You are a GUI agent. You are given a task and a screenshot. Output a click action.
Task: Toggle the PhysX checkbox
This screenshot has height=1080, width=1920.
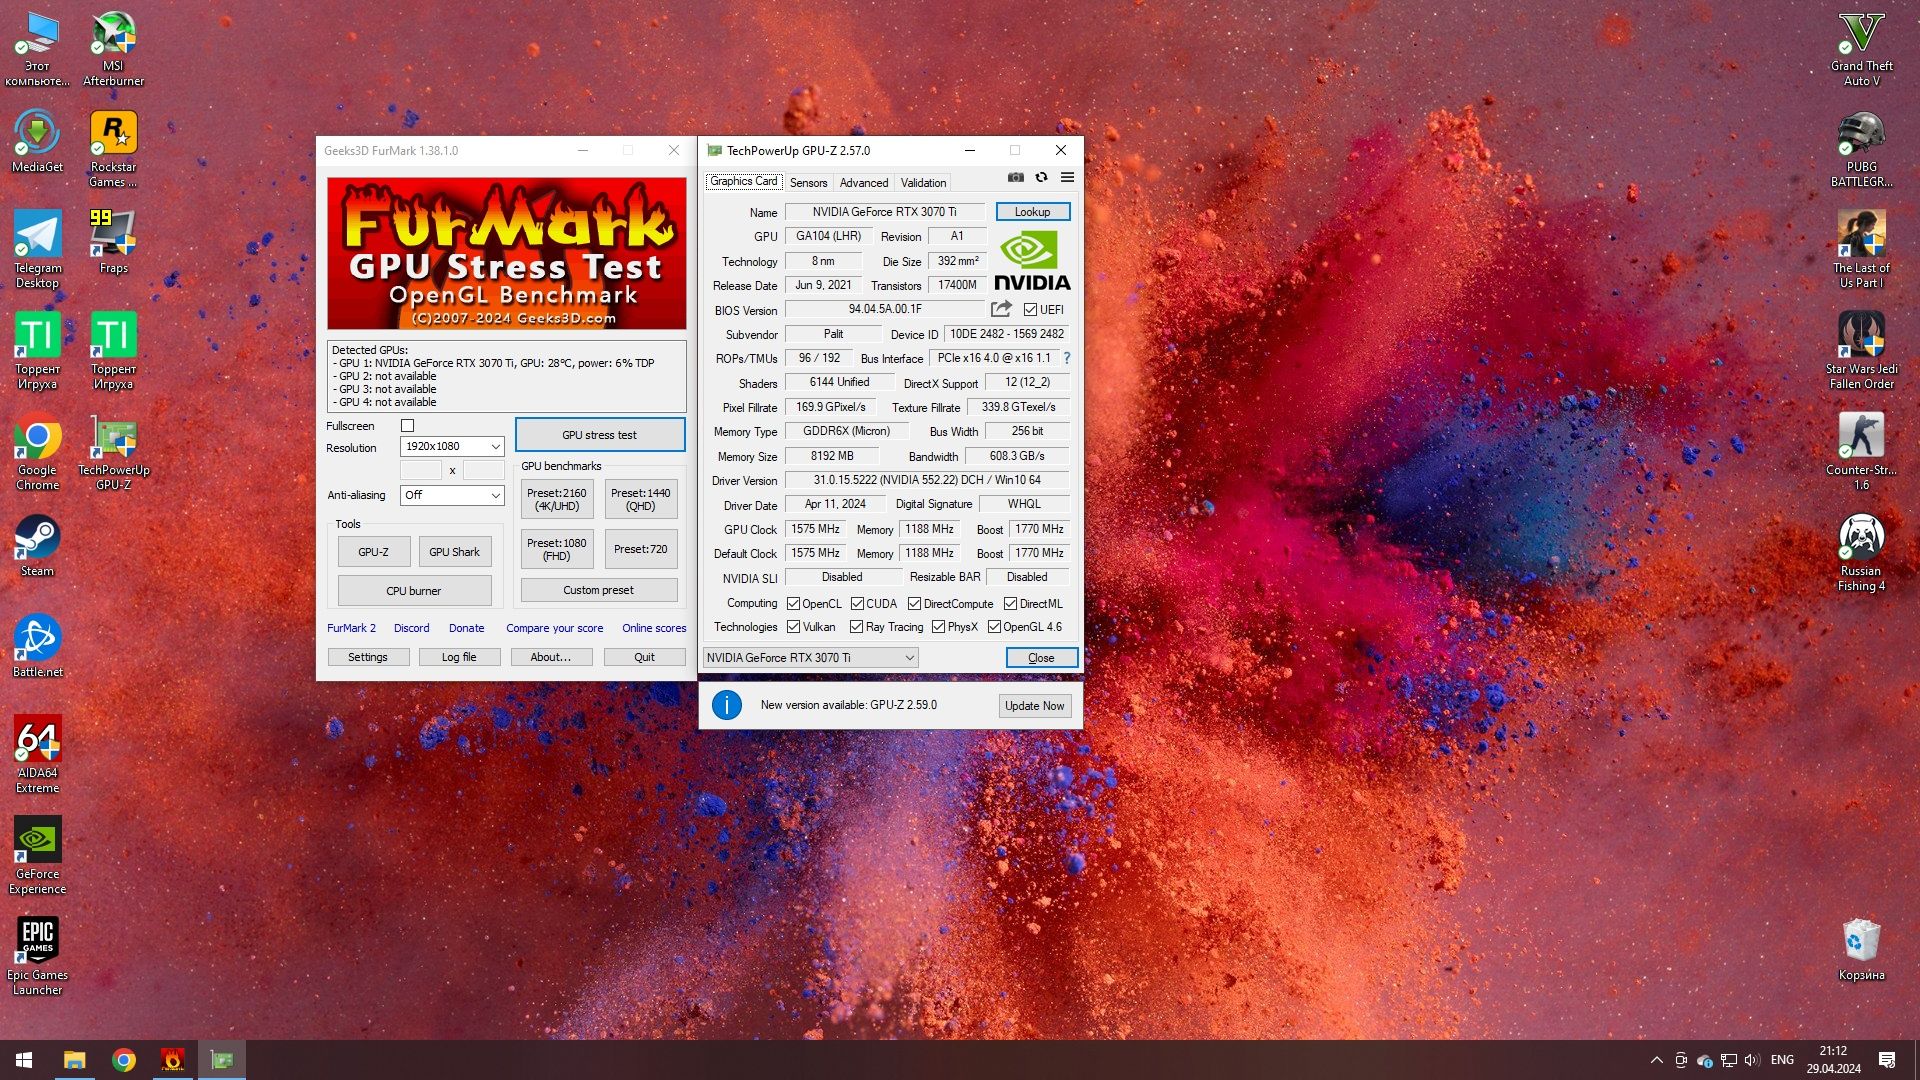938,627
